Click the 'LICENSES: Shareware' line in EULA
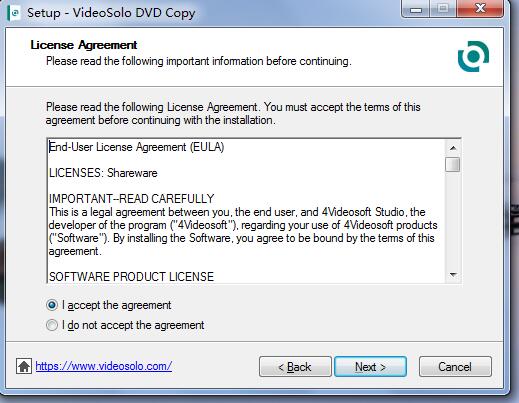 (103, 173)
